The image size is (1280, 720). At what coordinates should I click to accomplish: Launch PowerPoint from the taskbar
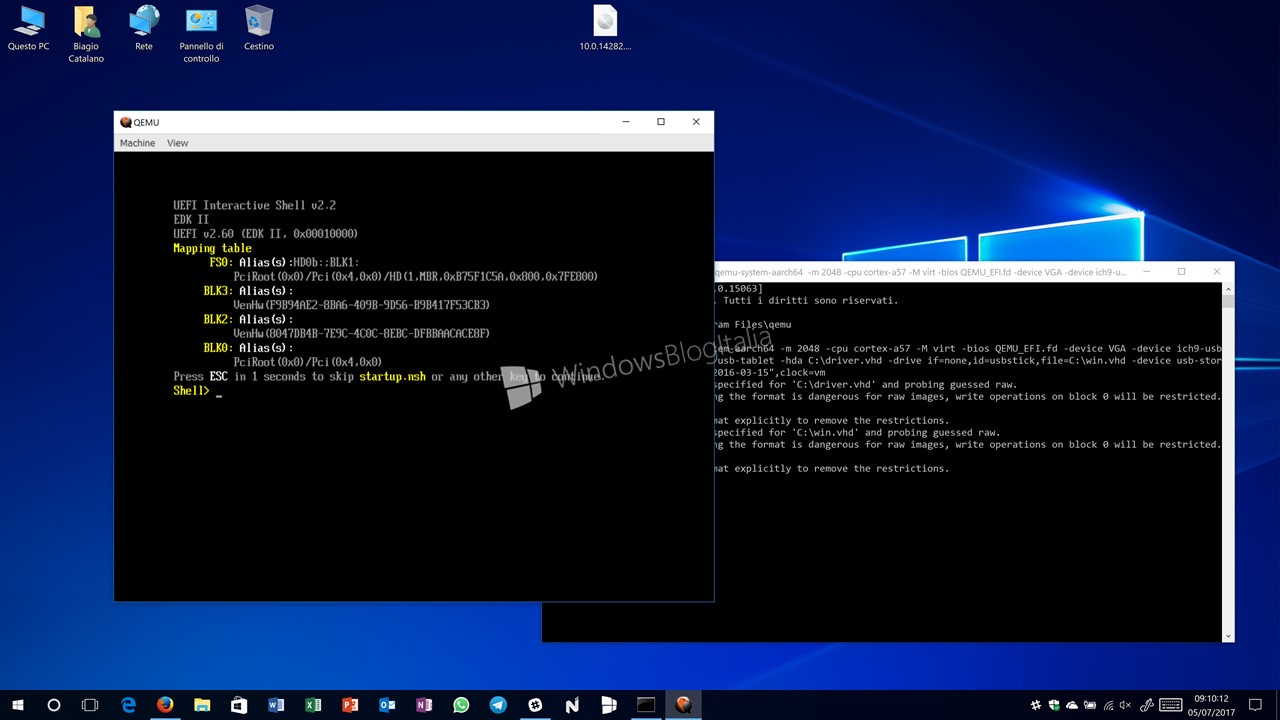[x=350, y=705]
